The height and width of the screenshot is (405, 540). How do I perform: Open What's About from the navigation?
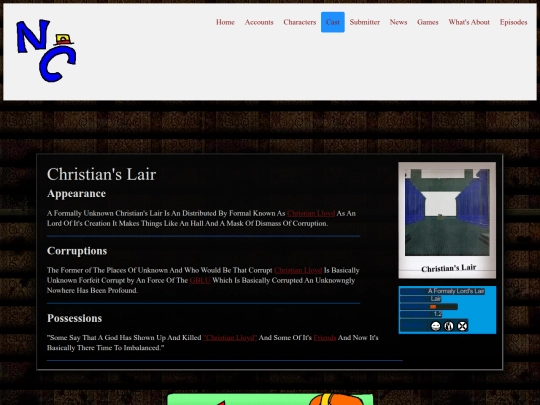(469, 22)
